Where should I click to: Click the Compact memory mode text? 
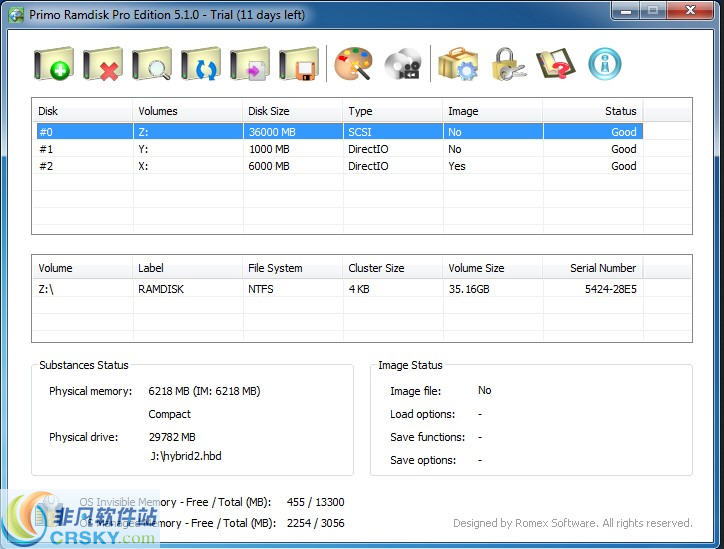[x=169, y=414]
